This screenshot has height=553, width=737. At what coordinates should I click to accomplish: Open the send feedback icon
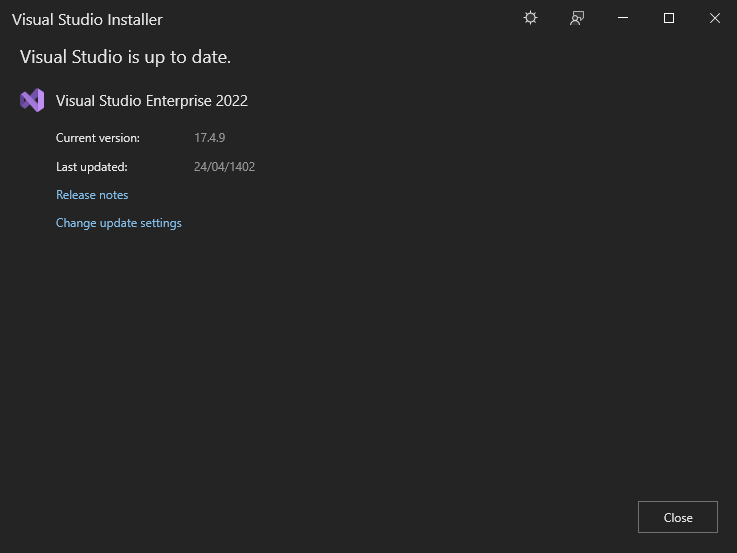[577, 18]
